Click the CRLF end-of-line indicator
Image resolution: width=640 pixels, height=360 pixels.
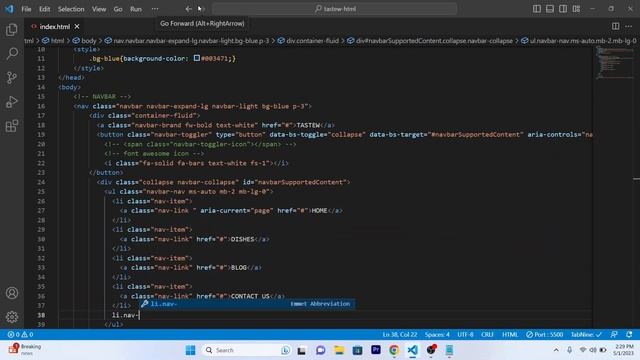(x=487, y=334)
